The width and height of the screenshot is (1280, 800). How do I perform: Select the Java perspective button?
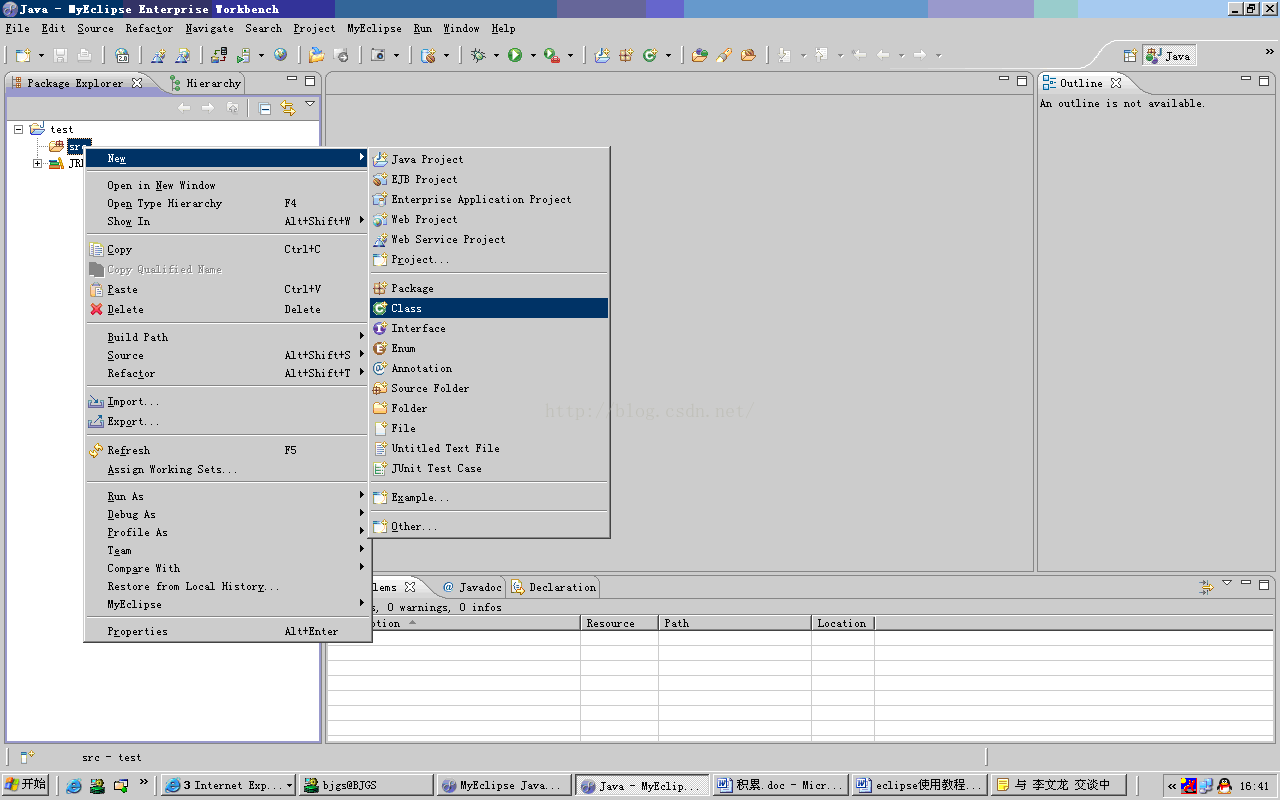click(1169, 56)
